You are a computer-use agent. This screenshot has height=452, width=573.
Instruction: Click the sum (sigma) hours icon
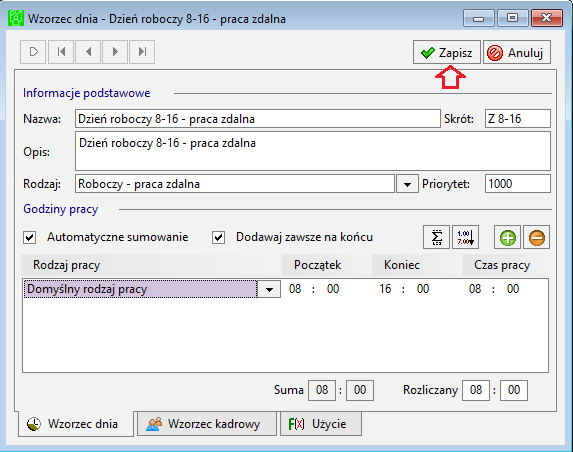[437, 238]
